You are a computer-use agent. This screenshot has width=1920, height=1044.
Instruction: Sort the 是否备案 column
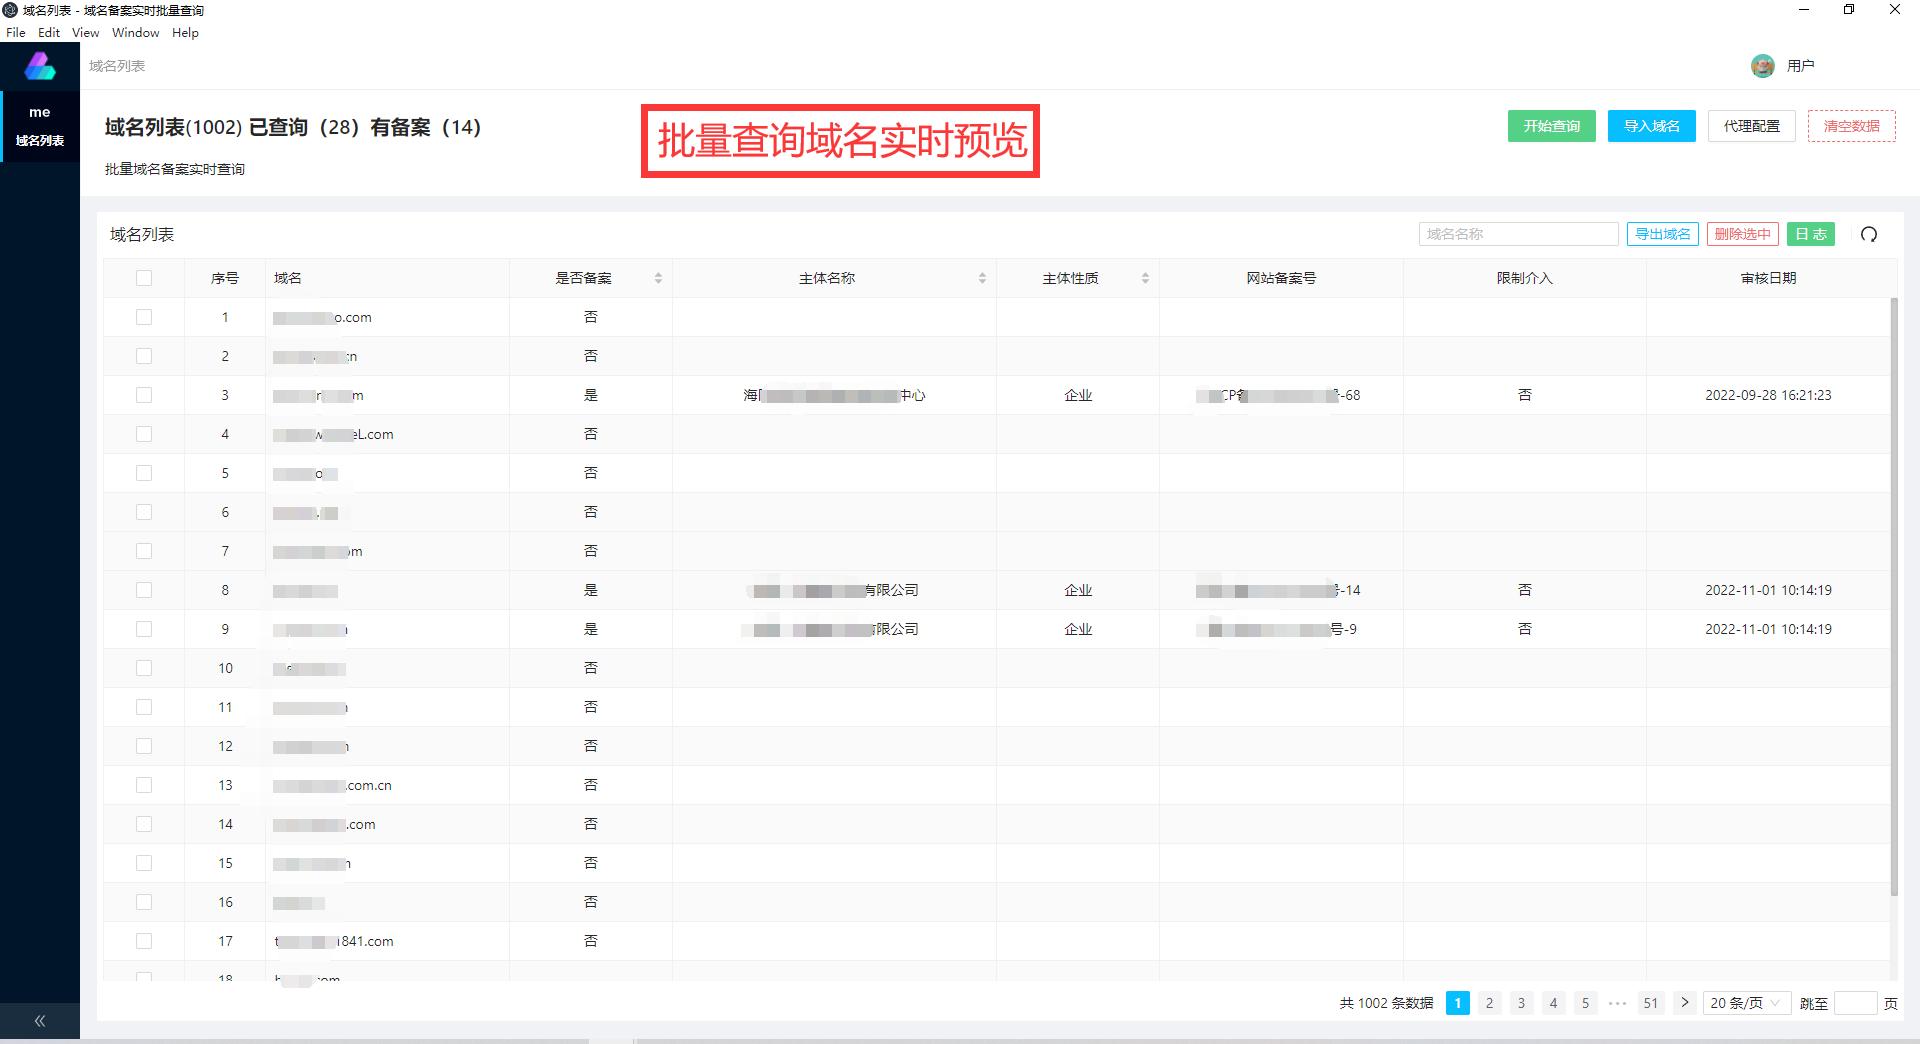click(x=658, y=277)
